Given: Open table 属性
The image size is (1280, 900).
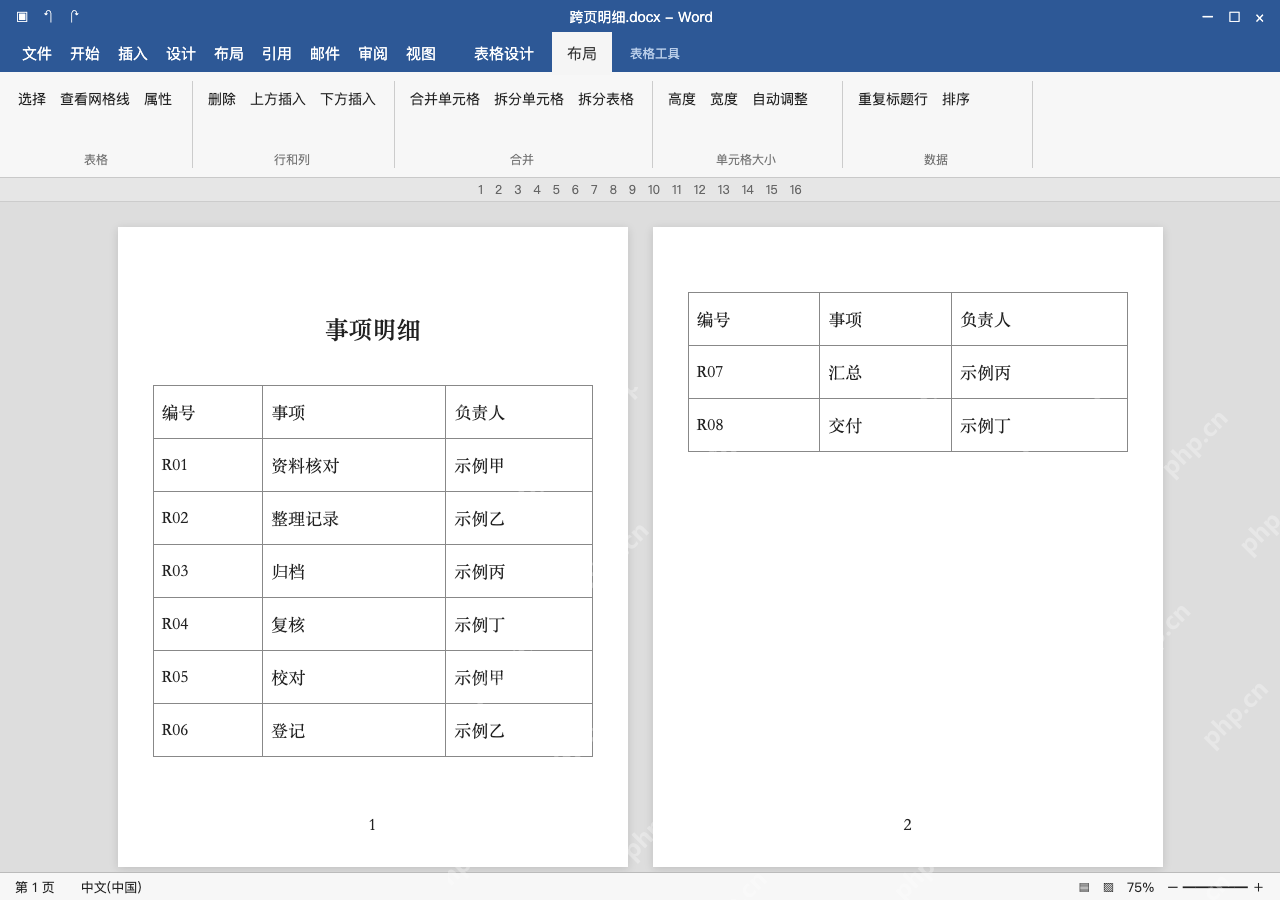Looking at the screenshot, I should tap(158, 99).
